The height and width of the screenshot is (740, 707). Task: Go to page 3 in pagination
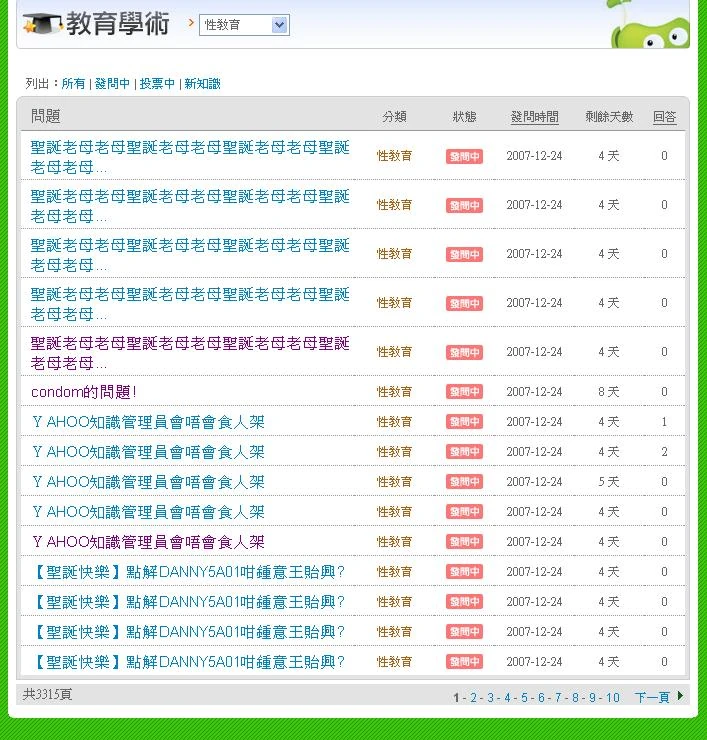click(x=490, y=698)
